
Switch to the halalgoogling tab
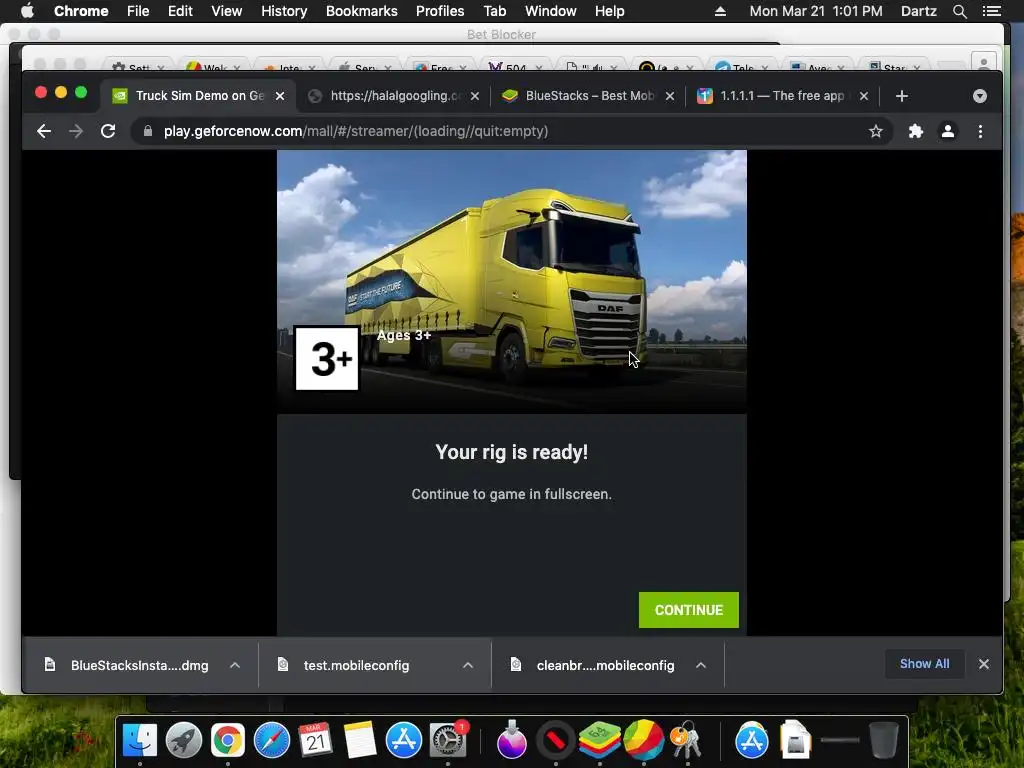(394, 96)
